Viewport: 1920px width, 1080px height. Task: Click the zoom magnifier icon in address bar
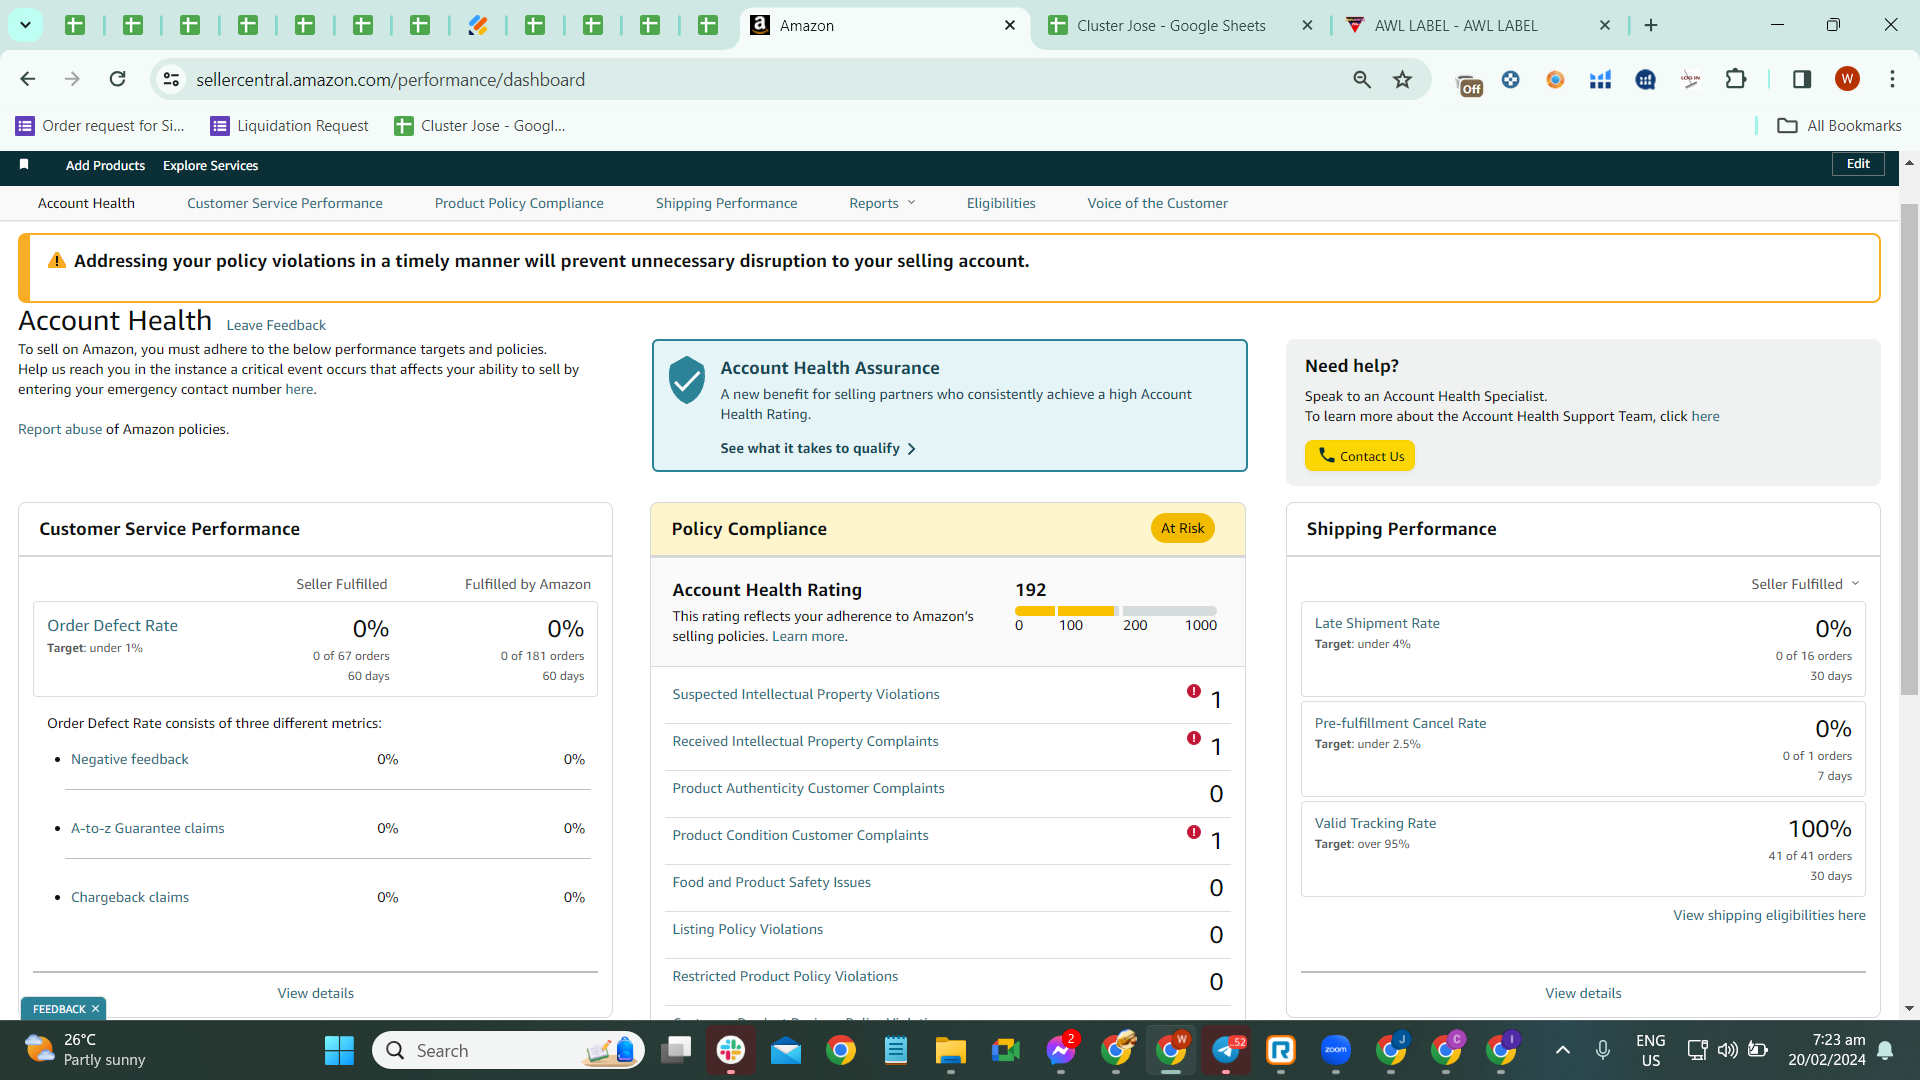point(1362,79)
